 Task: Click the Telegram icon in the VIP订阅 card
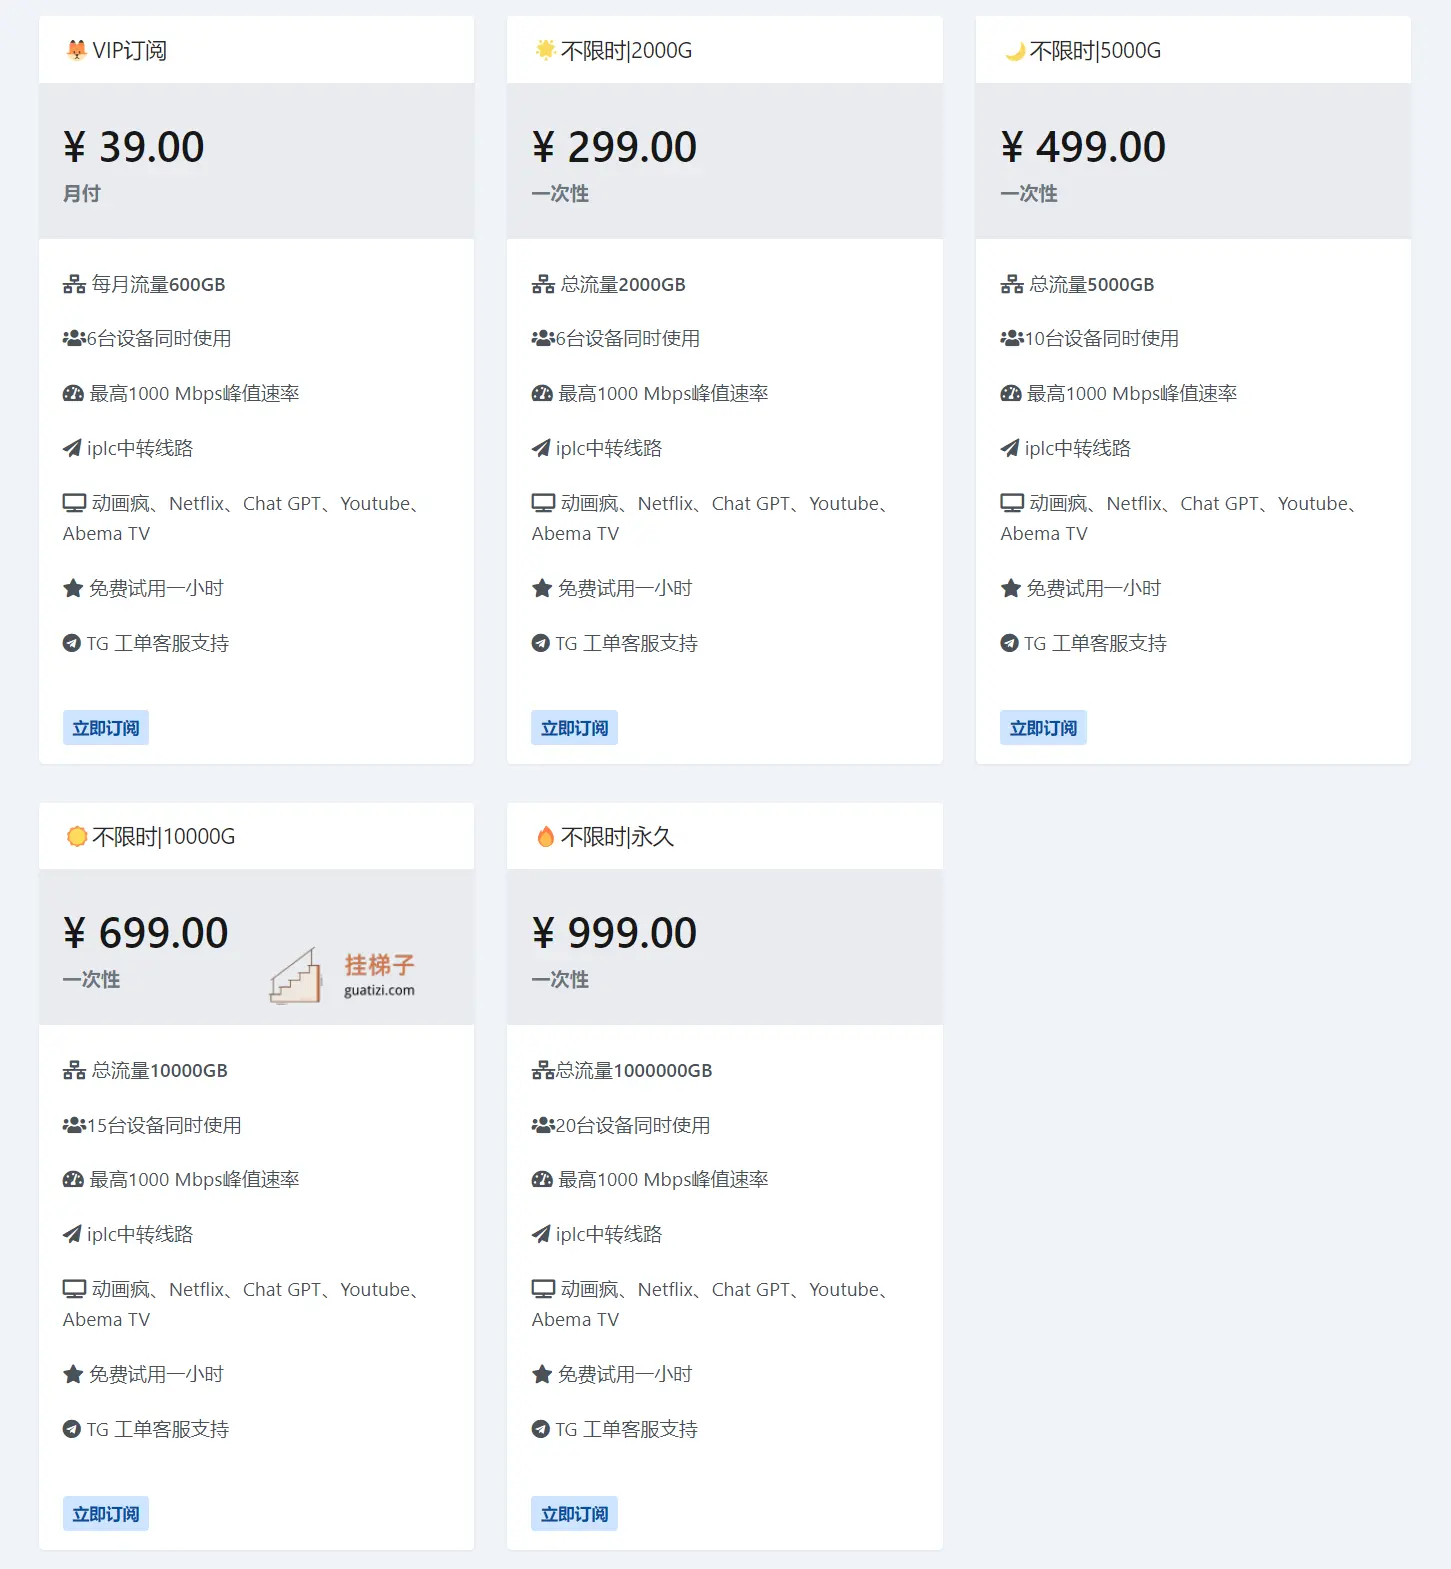tap(72, 643)
